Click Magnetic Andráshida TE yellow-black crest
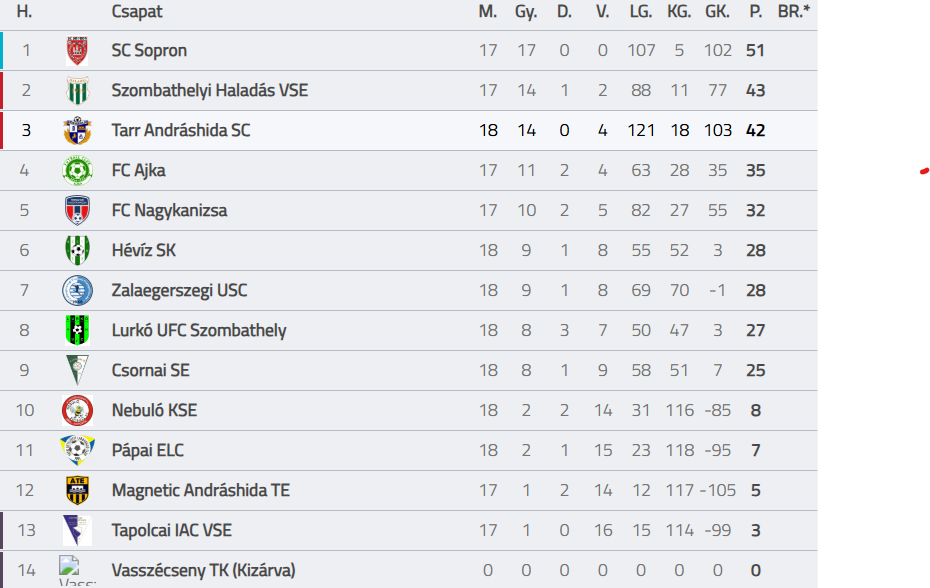 click(77, 490)
